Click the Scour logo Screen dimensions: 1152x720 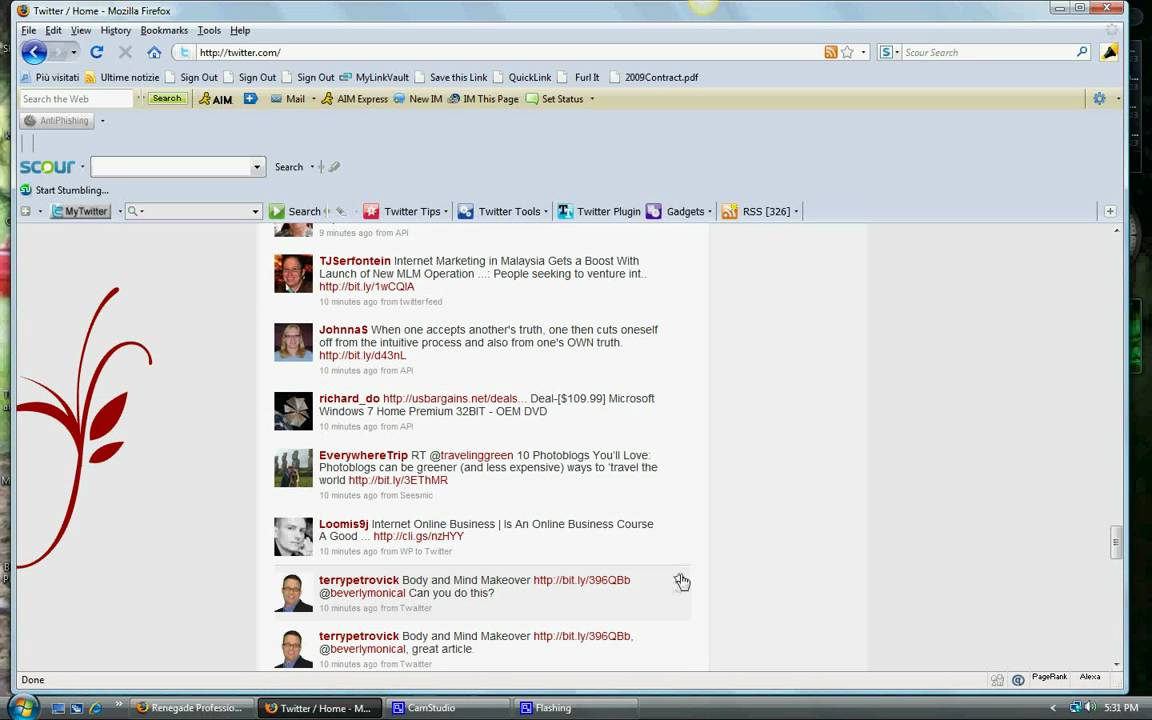click(48, 167)
